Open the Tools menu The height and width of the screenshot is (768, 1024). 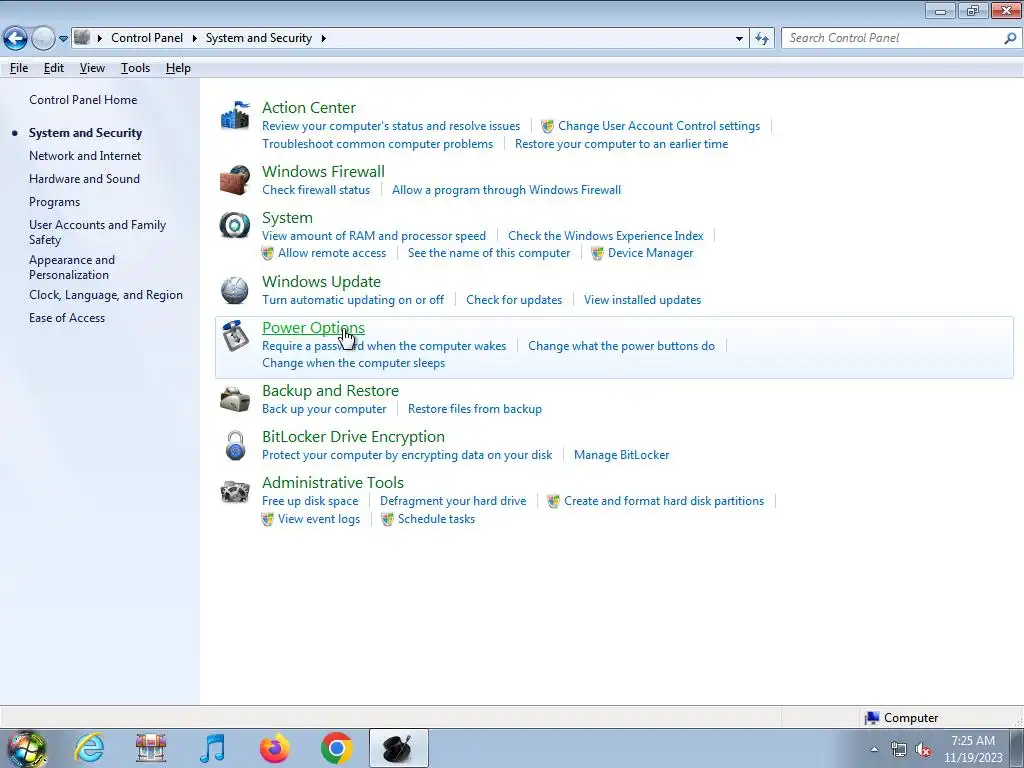(x=135, y=68)
